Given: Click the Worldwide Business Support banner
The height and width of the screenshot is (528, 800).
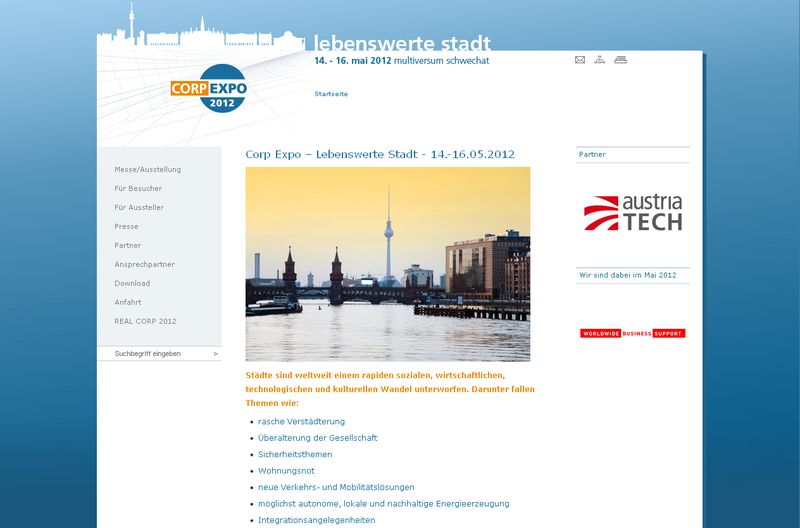Looking at the screenshot, I should pyautogui.click(x=632, y=333).
